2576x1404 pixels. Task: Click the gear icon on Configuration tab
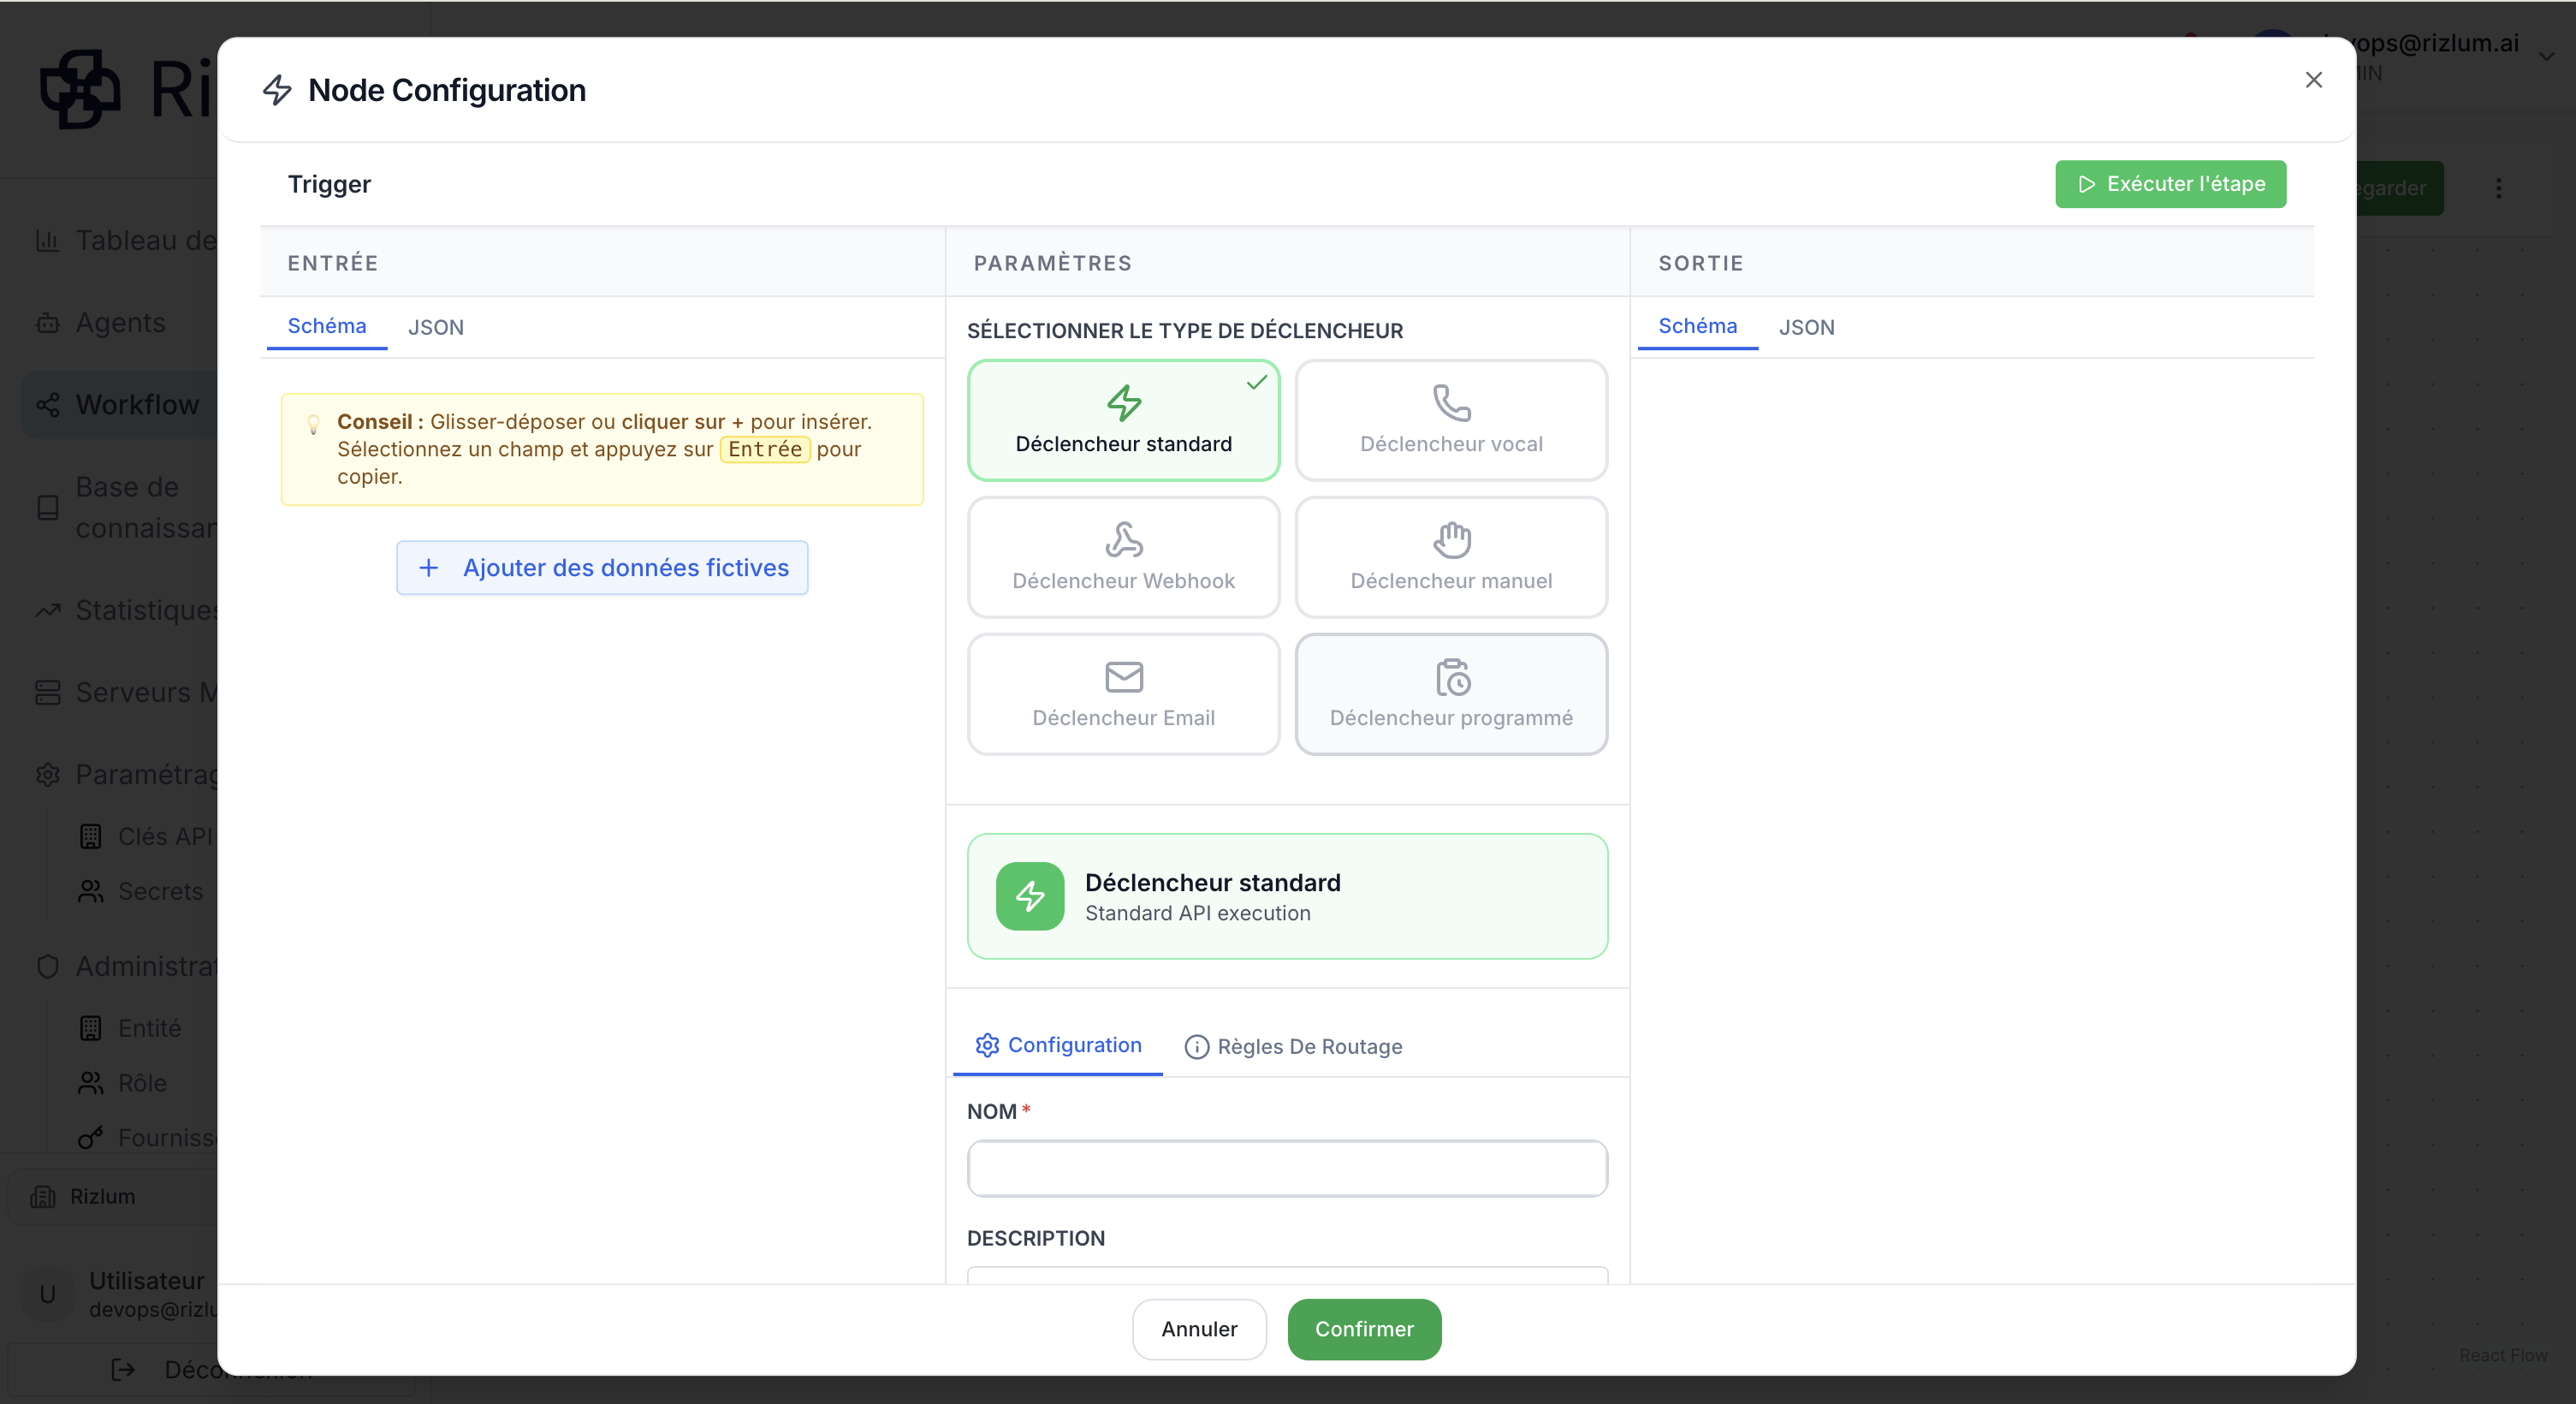(987, 1045)
